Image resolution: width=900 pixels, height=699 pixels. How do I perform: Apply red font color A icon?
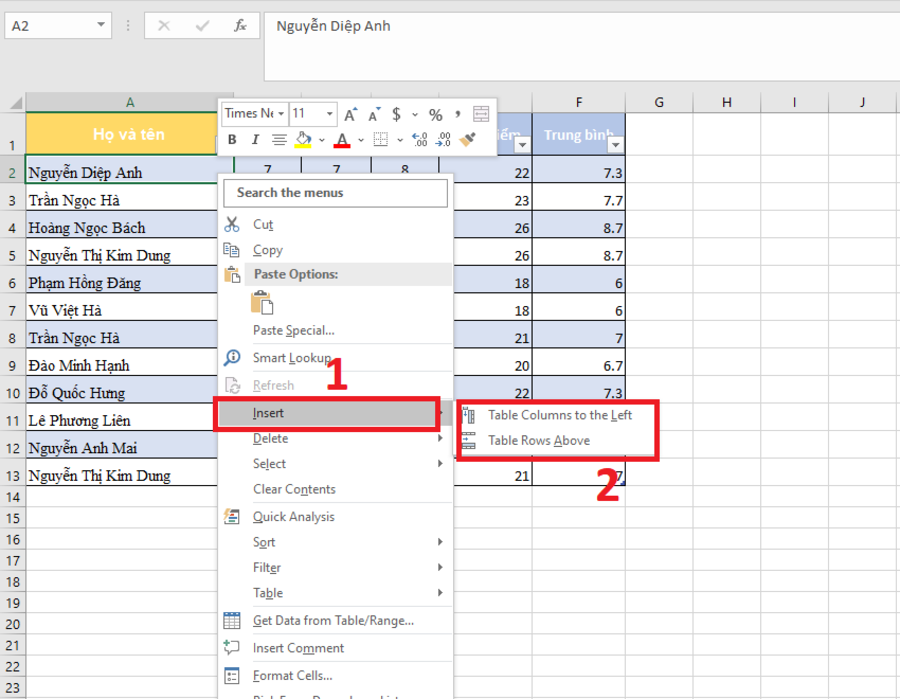point(342,139)
